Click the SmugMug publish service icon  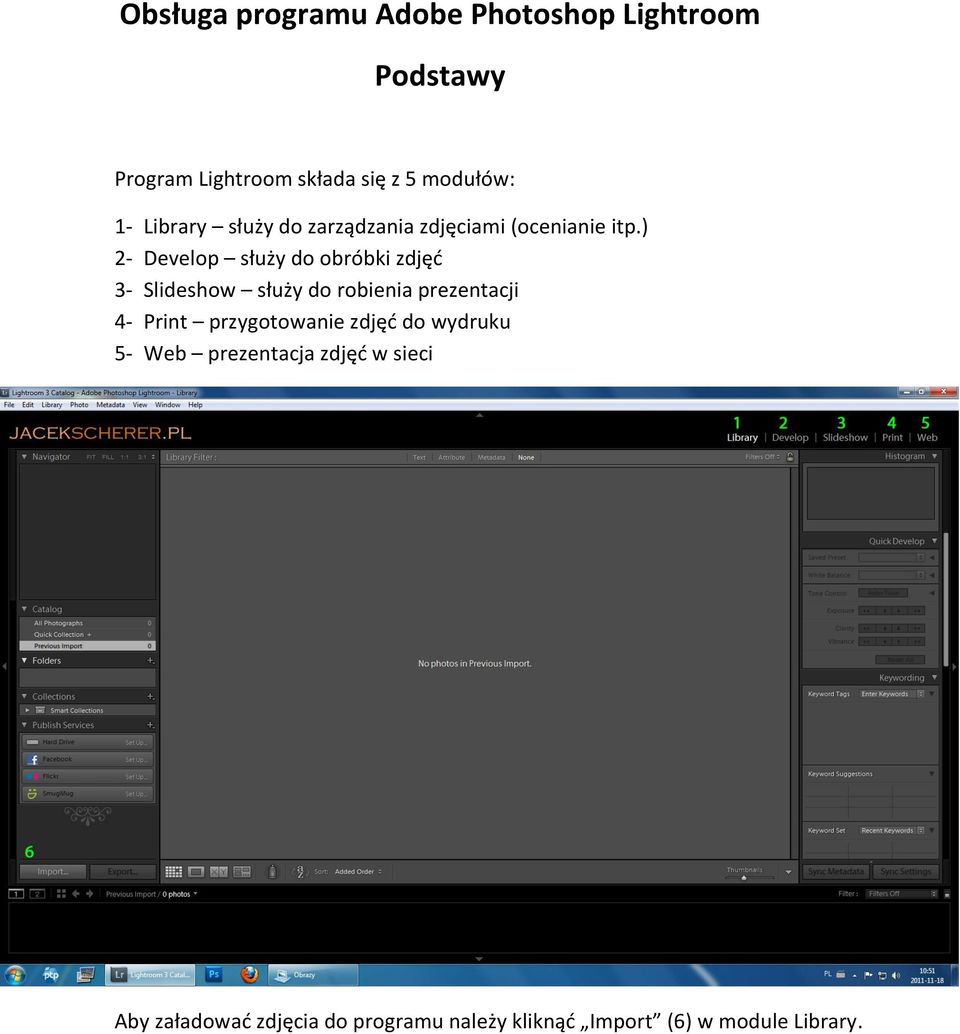coord(32,794)
